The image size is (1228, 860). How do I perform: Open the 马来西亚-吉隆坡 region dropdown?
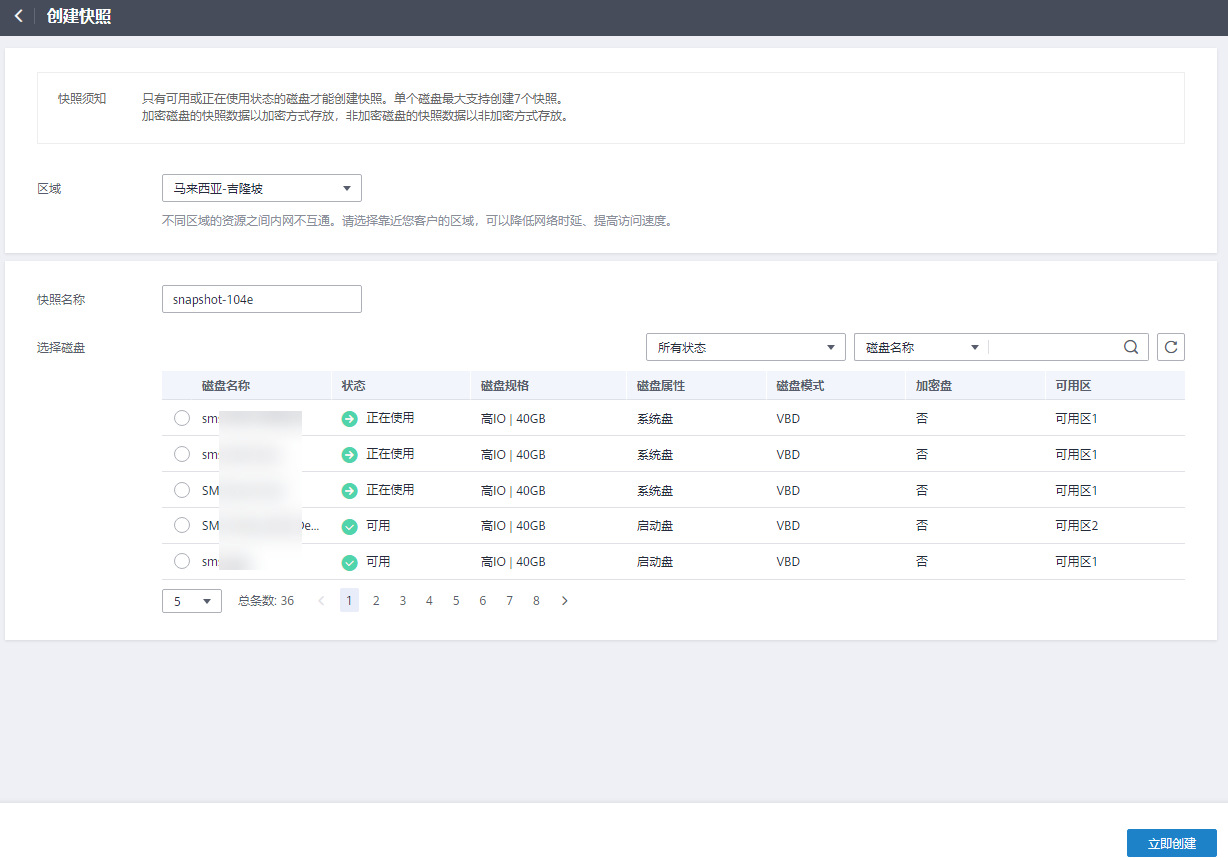tap(262, 188)
